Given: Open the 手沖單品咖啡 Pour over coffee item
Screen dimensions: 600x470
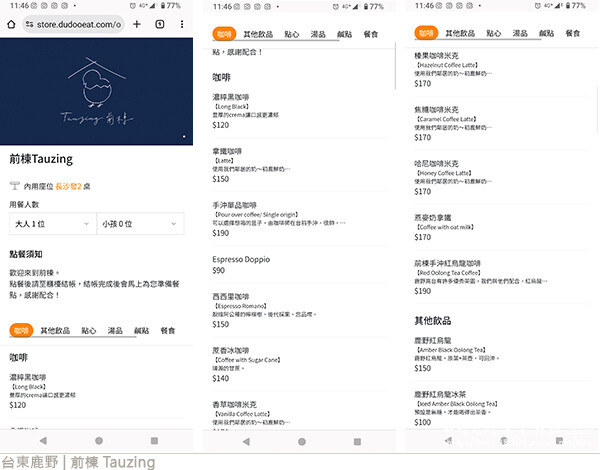Looking at the screenshot, I should click(x=300, y=219).
